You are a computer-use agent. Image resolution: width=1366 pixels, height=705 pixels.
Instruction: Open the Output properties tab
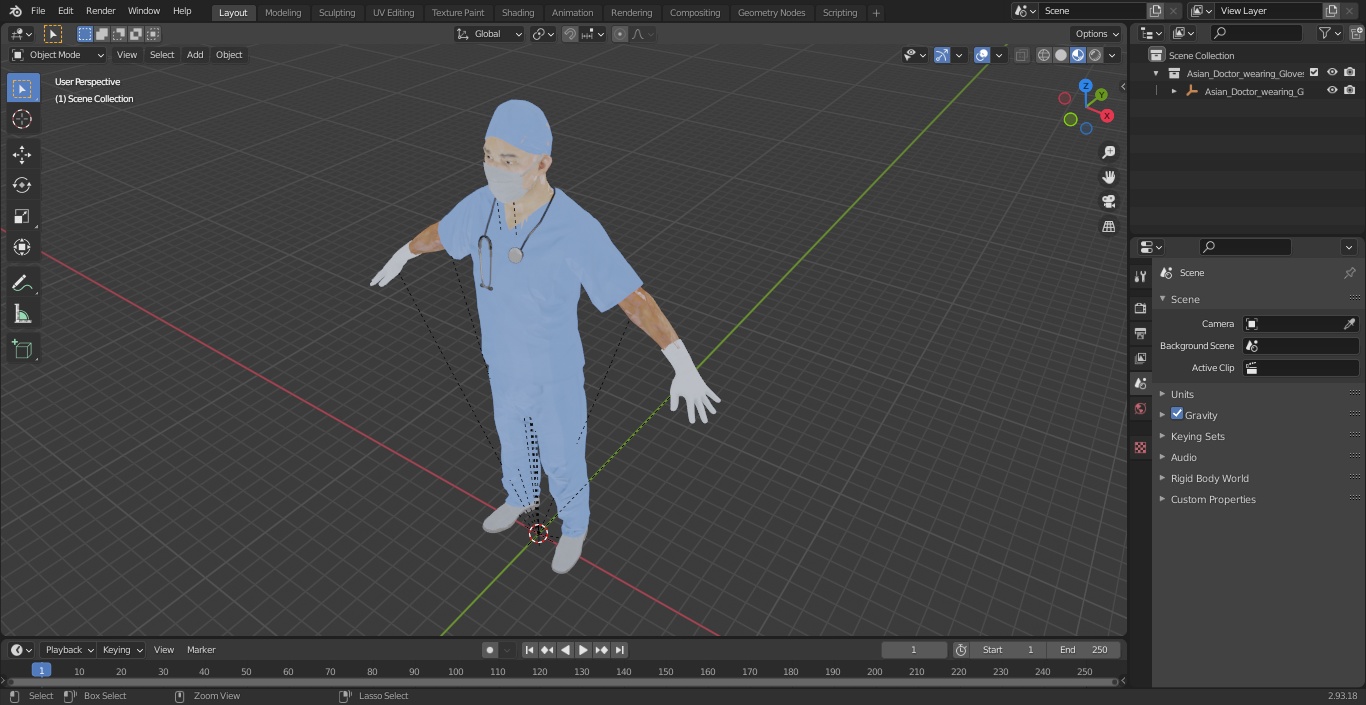click(x=1140, y=333)
